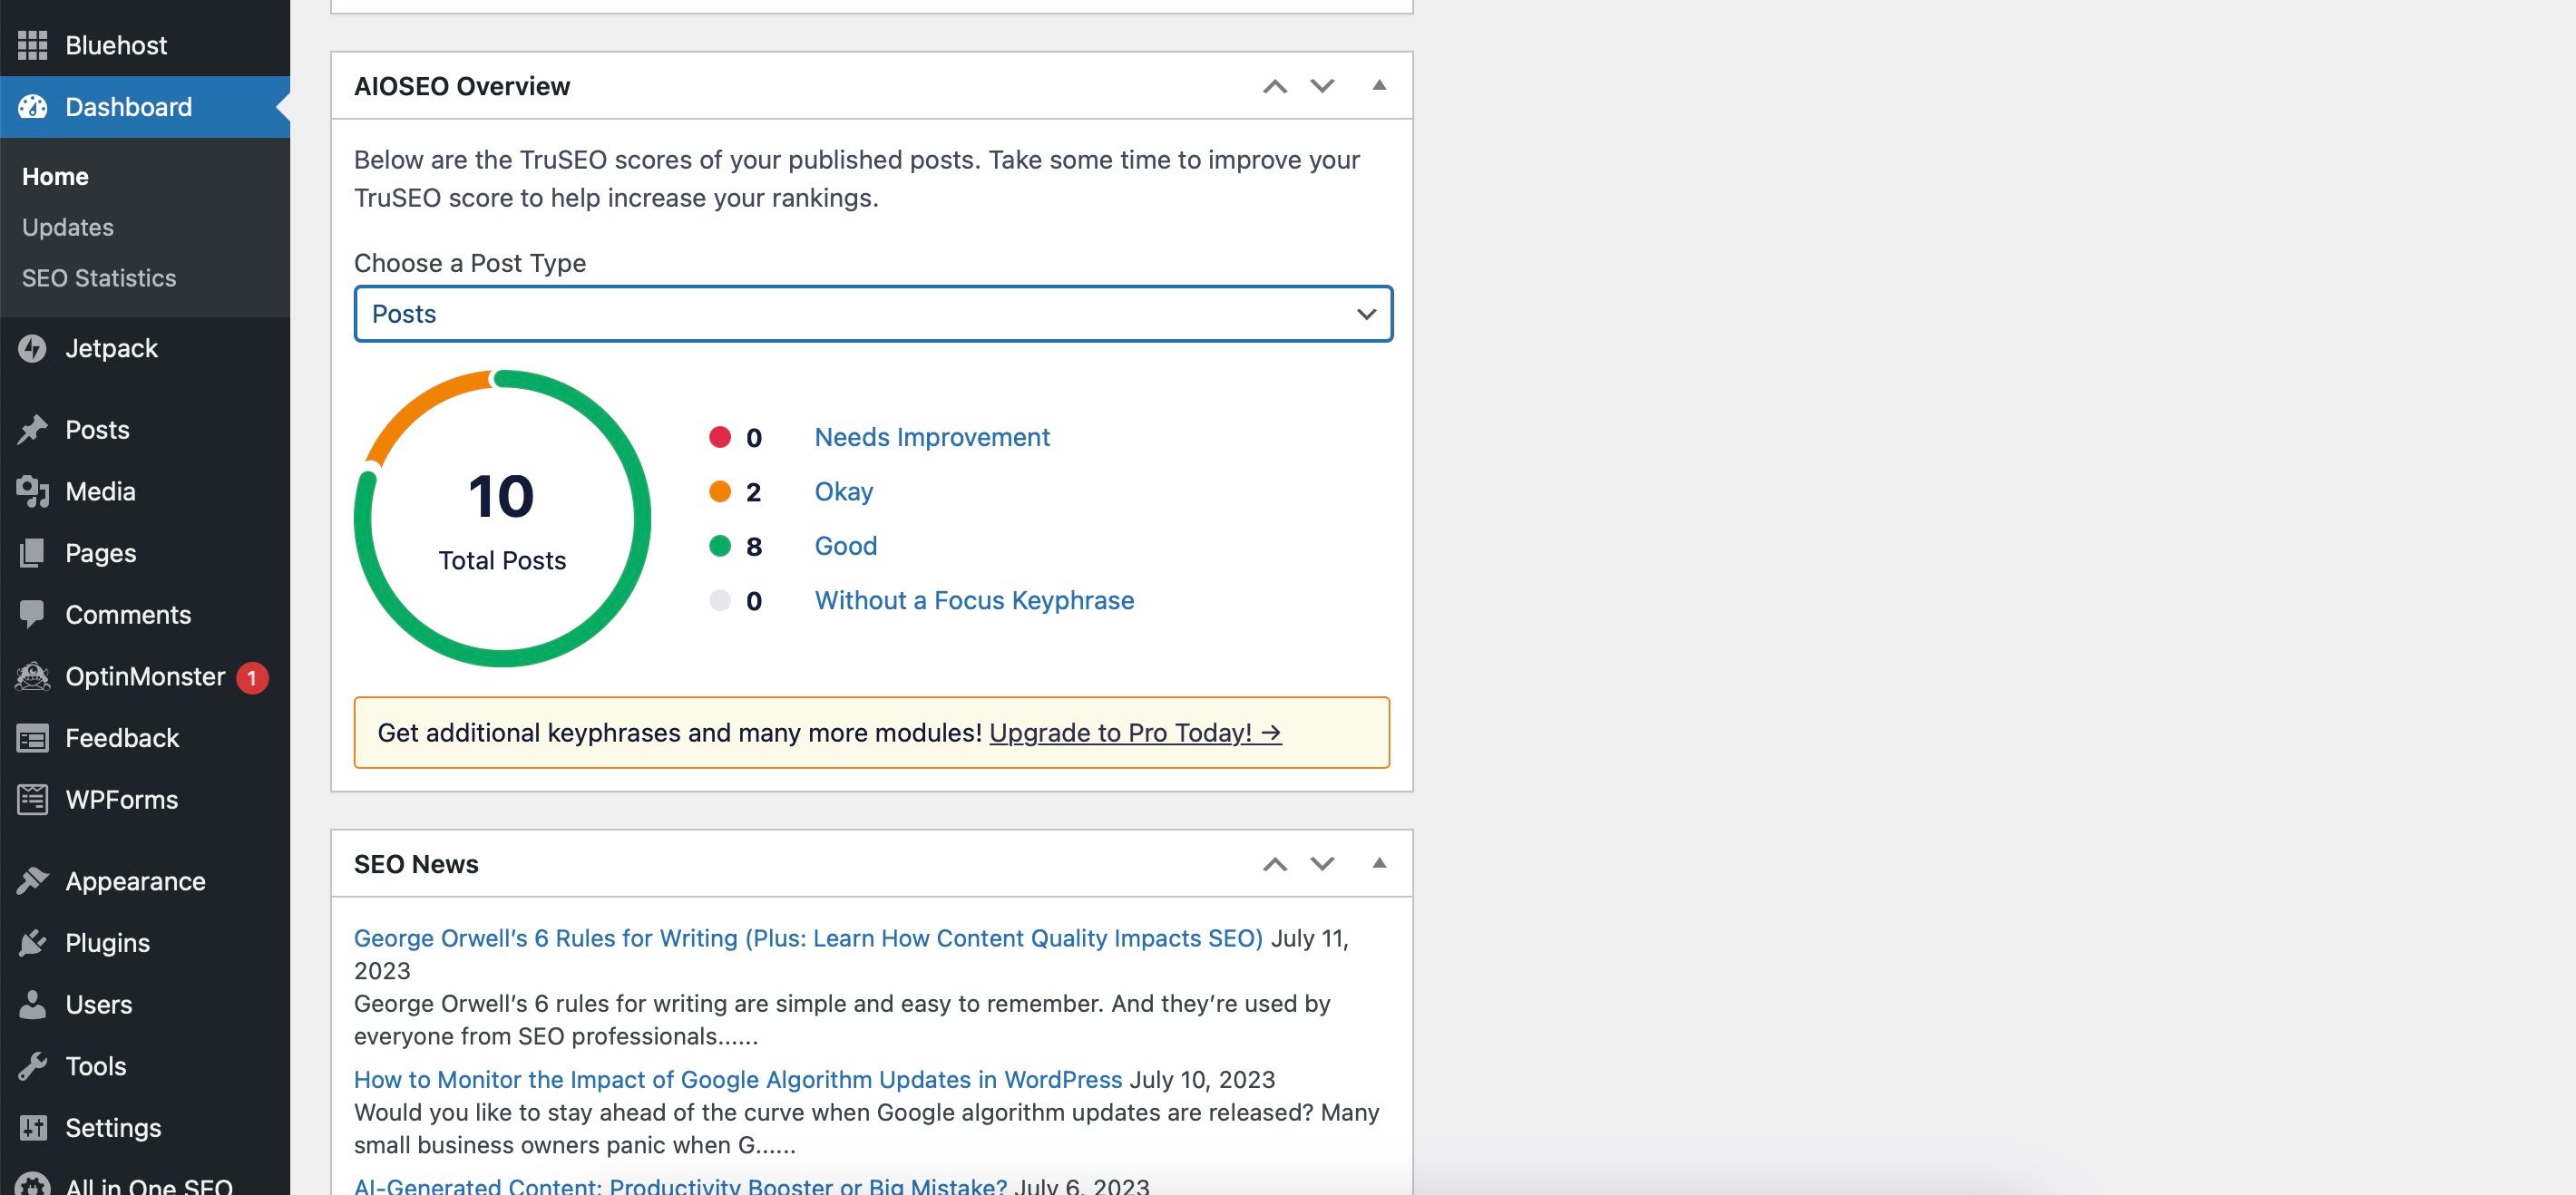Image resolution: width=2576 pixels, height=1195 pixels.
Task: Open the Updates submenu item
Action: coord(68,227)
